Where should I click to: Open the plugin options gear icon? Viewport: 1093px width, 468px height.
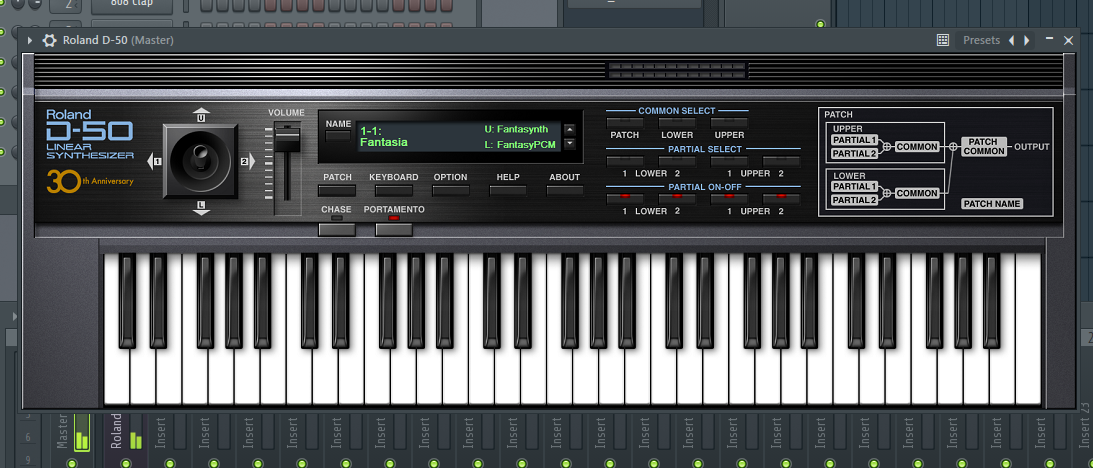pos(49,40)
